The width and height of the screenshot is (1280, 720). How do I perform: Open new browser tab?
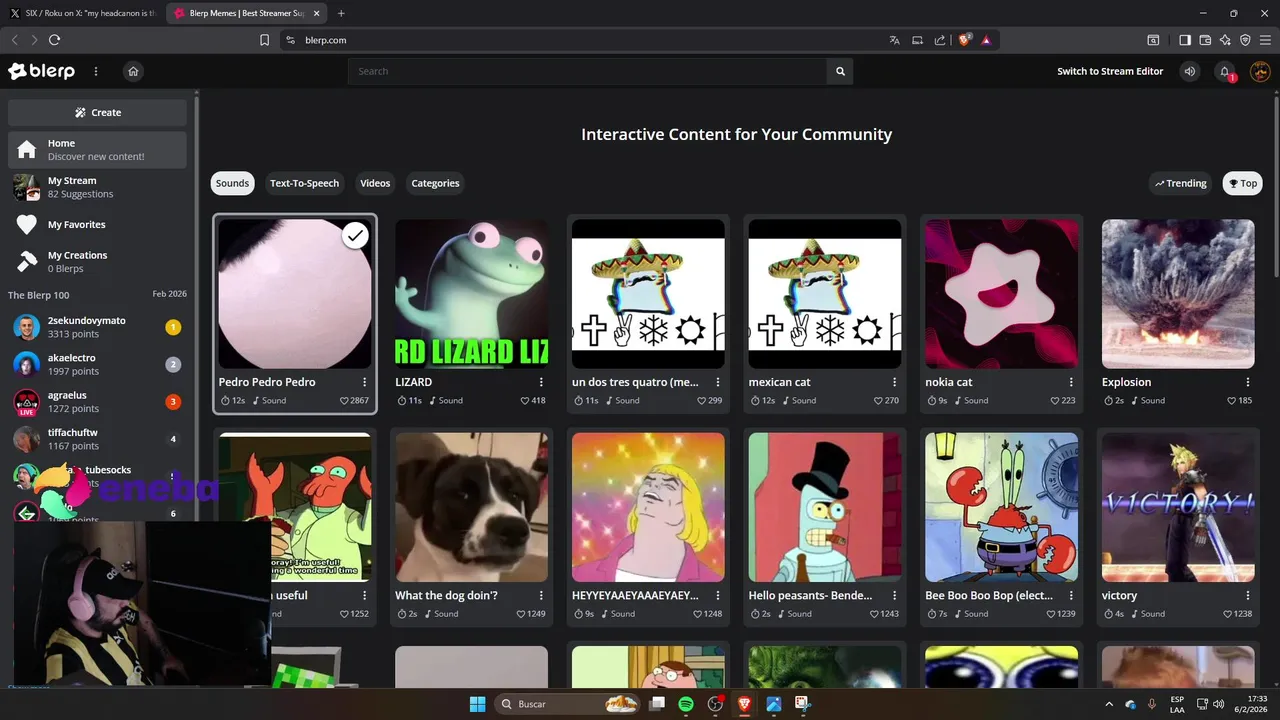coord(341,13)
